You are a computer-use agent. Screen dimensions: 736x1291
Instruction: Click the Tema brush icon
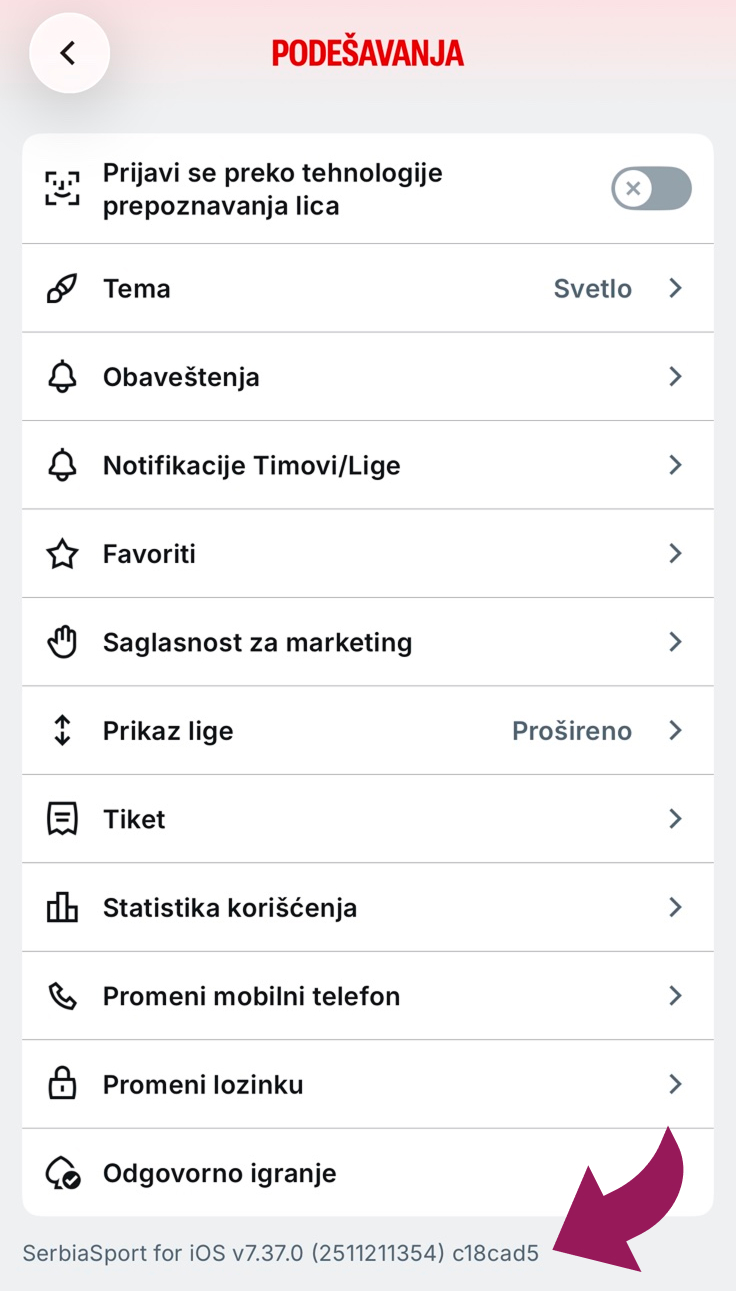(62, 289)
